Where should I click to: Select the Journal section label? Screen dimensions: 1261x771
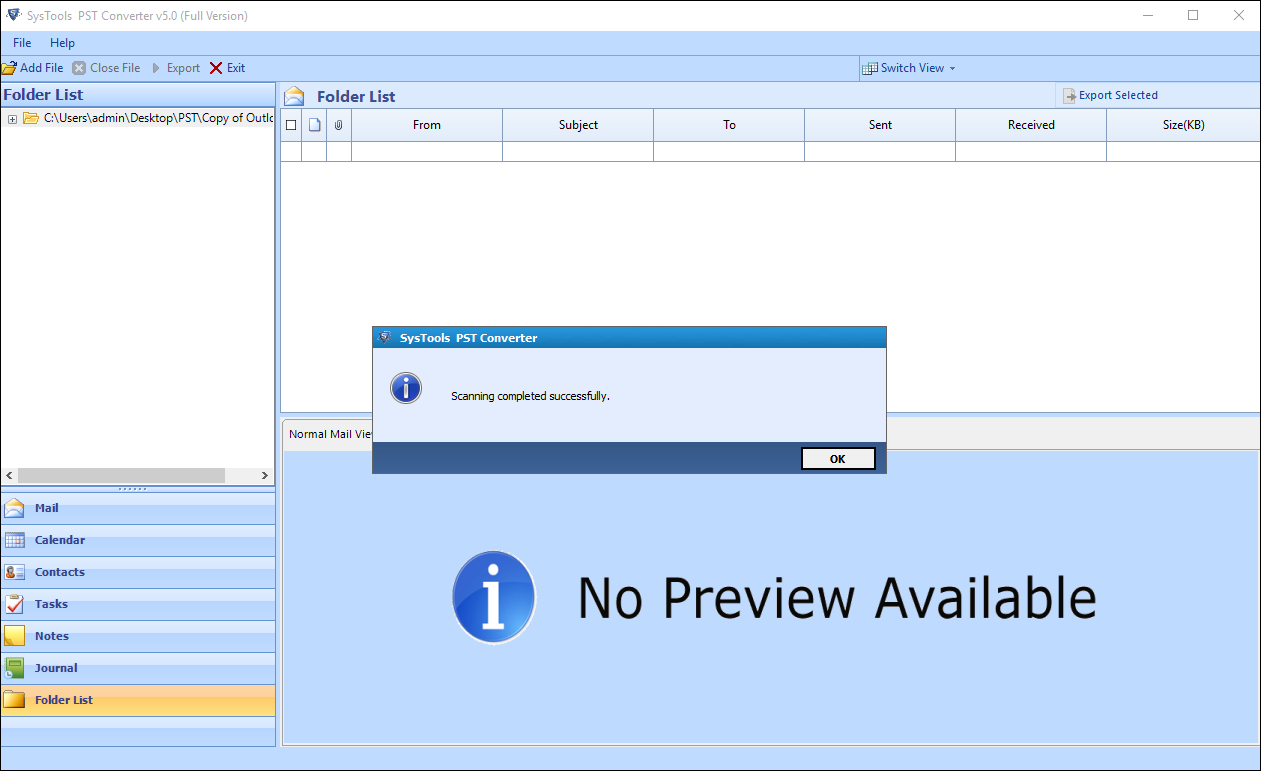[56, 668]
